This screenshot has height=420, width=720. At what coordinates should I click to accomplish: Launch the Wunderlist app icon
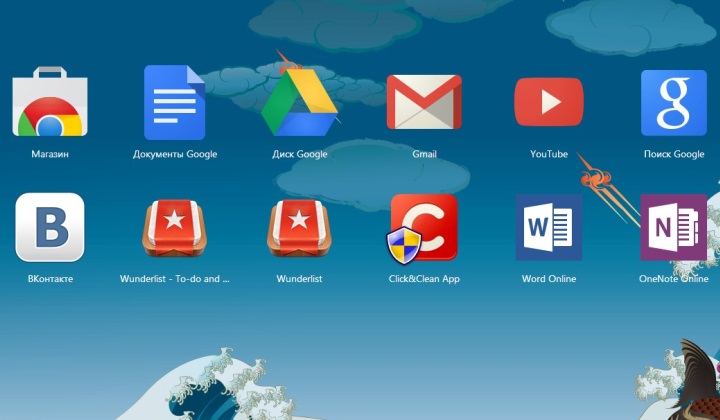coord(299,227)
